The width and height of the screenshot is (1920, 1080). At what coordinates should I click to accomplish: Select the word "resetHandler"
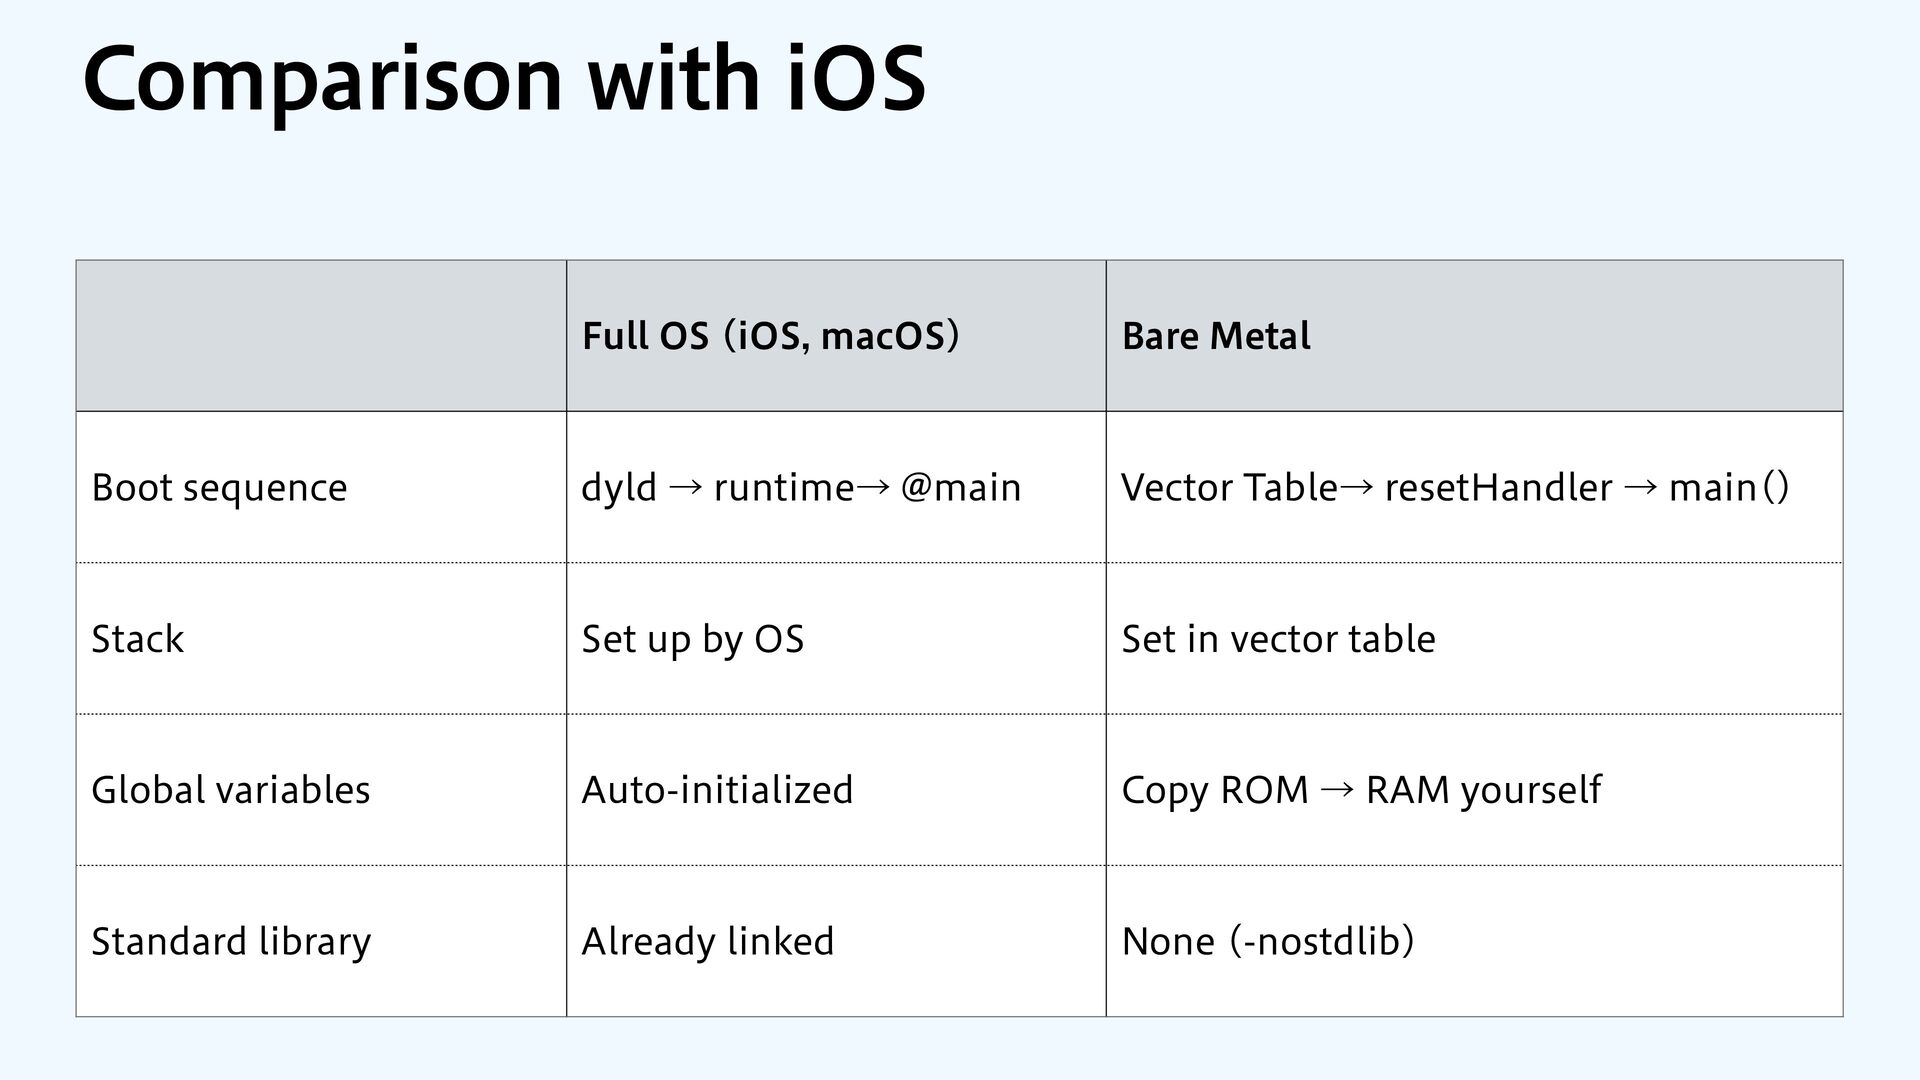1498,488
